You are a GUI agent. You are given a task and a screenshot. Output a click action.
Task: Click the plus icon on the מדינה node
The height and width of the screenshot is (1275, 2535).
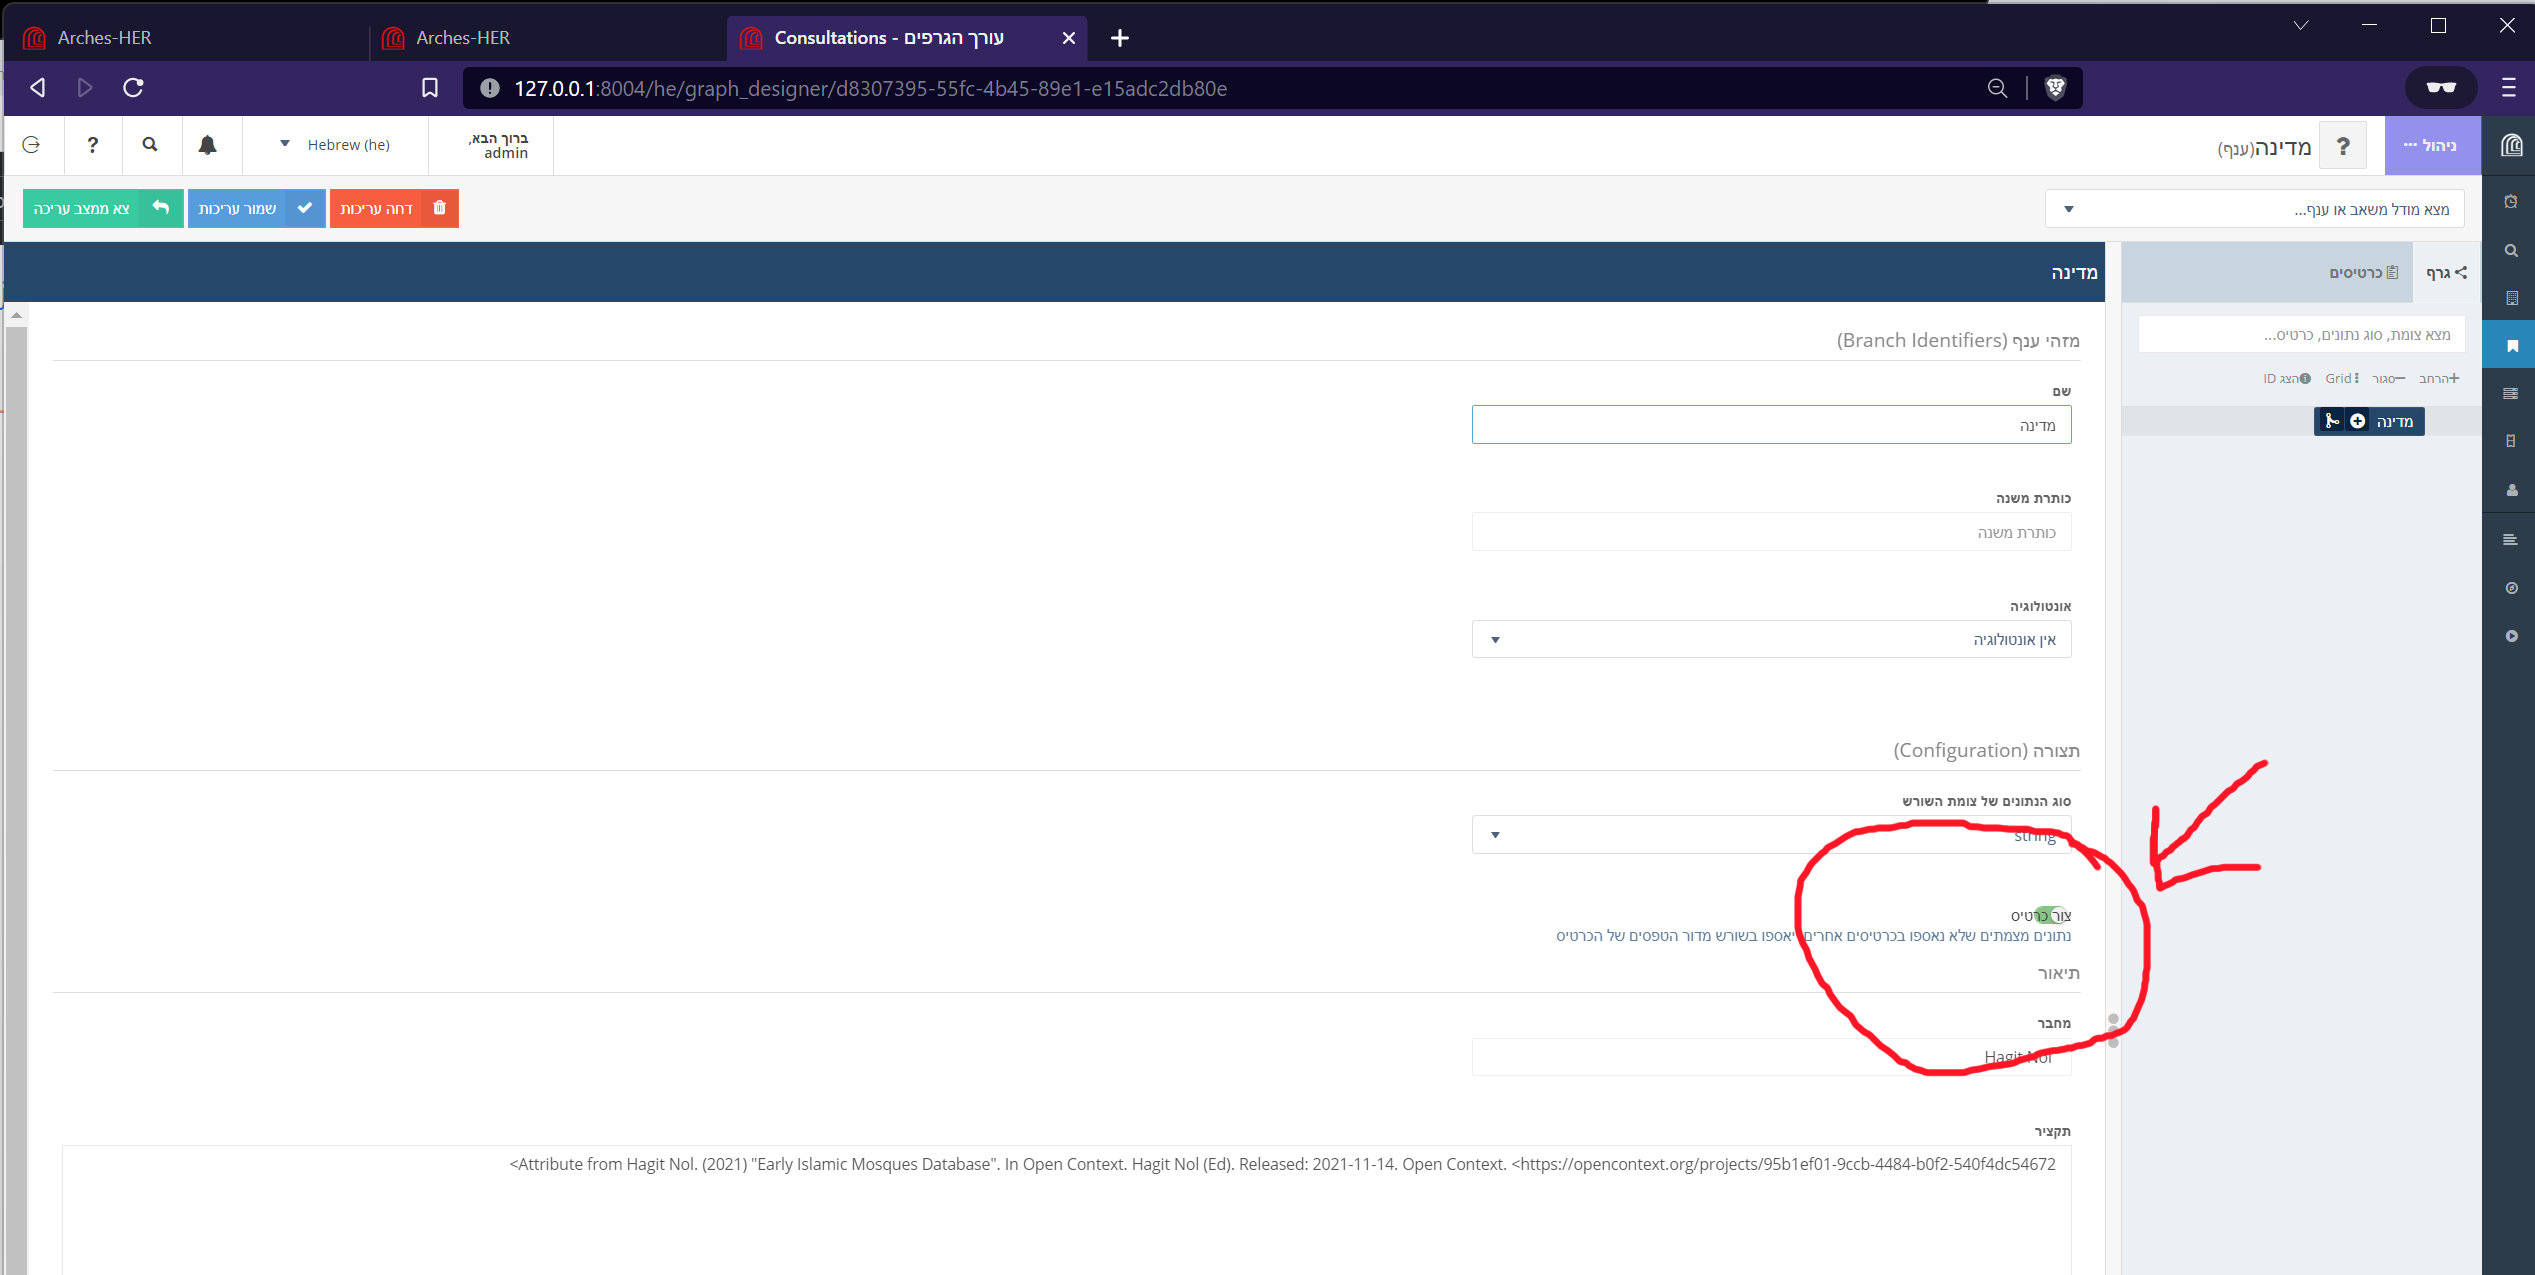[2357, 421]
